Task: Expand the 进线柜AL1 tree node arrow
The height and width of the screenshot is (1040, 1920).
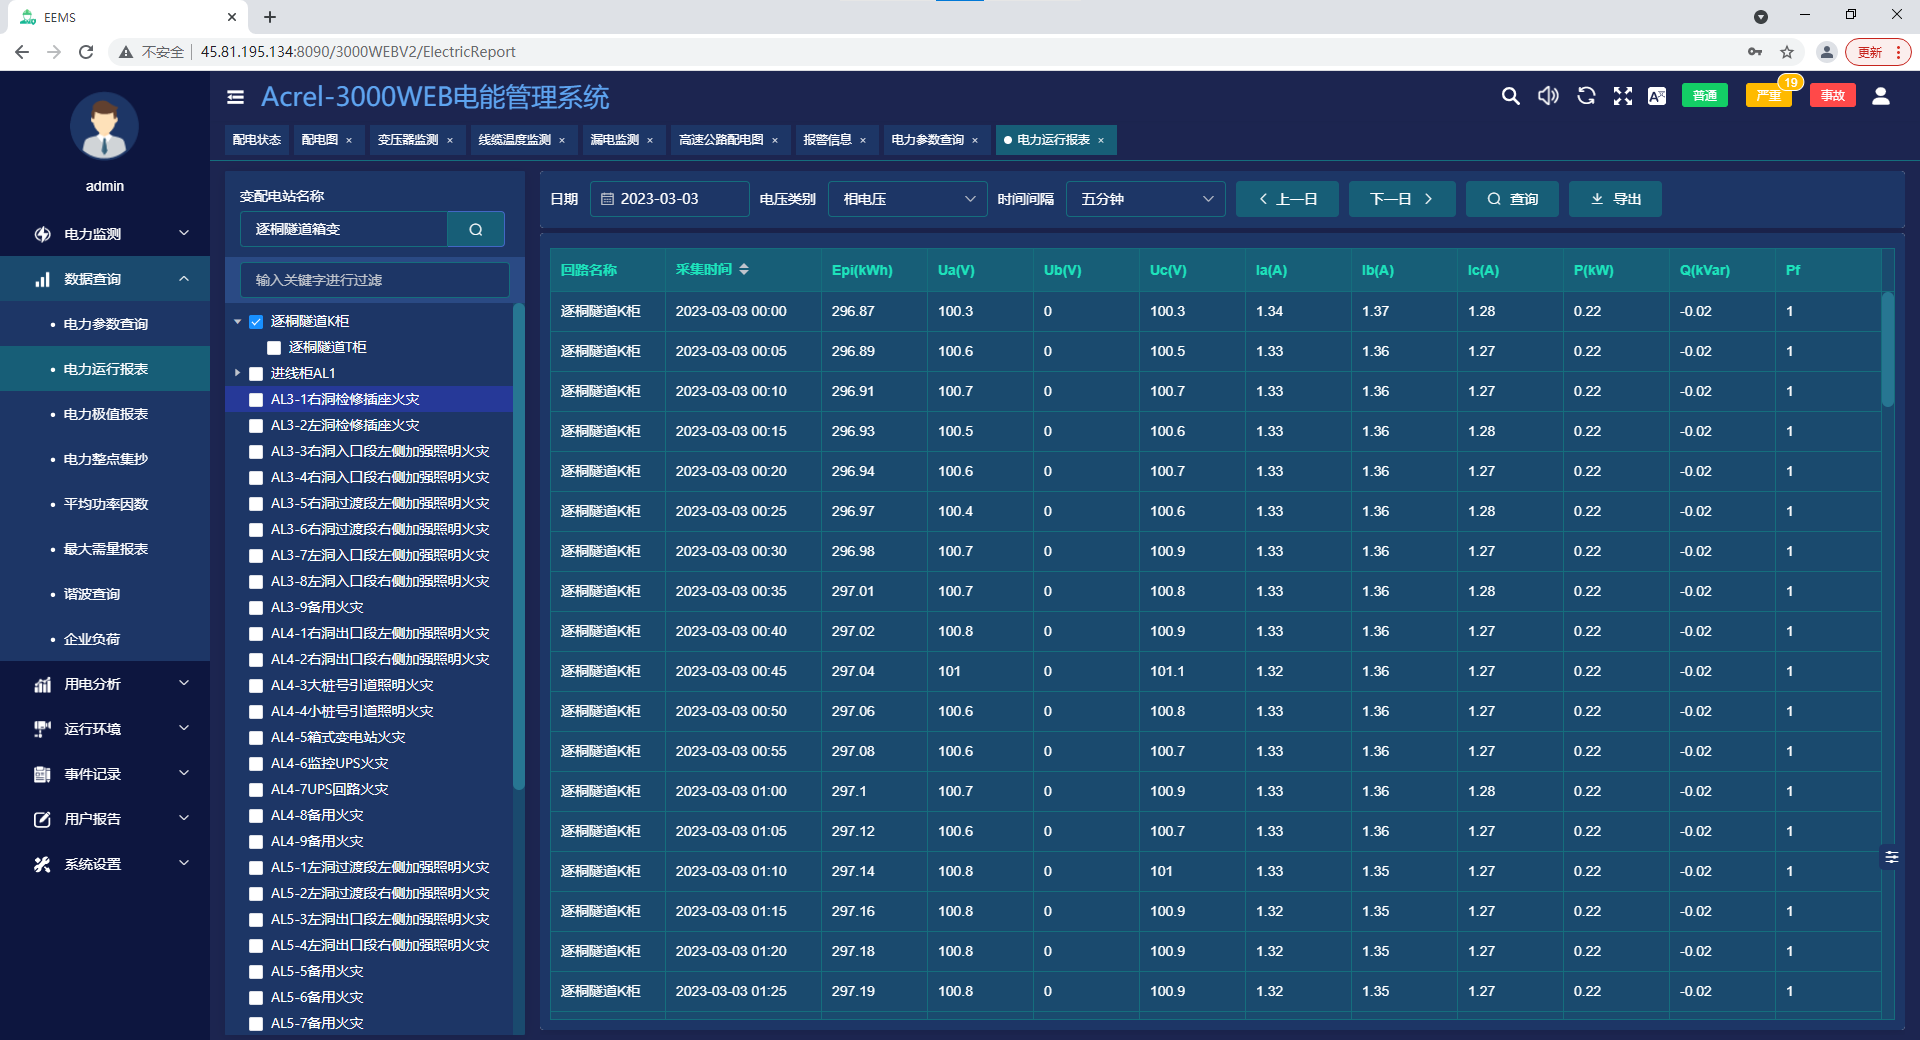Action: [x=238, y=373]
